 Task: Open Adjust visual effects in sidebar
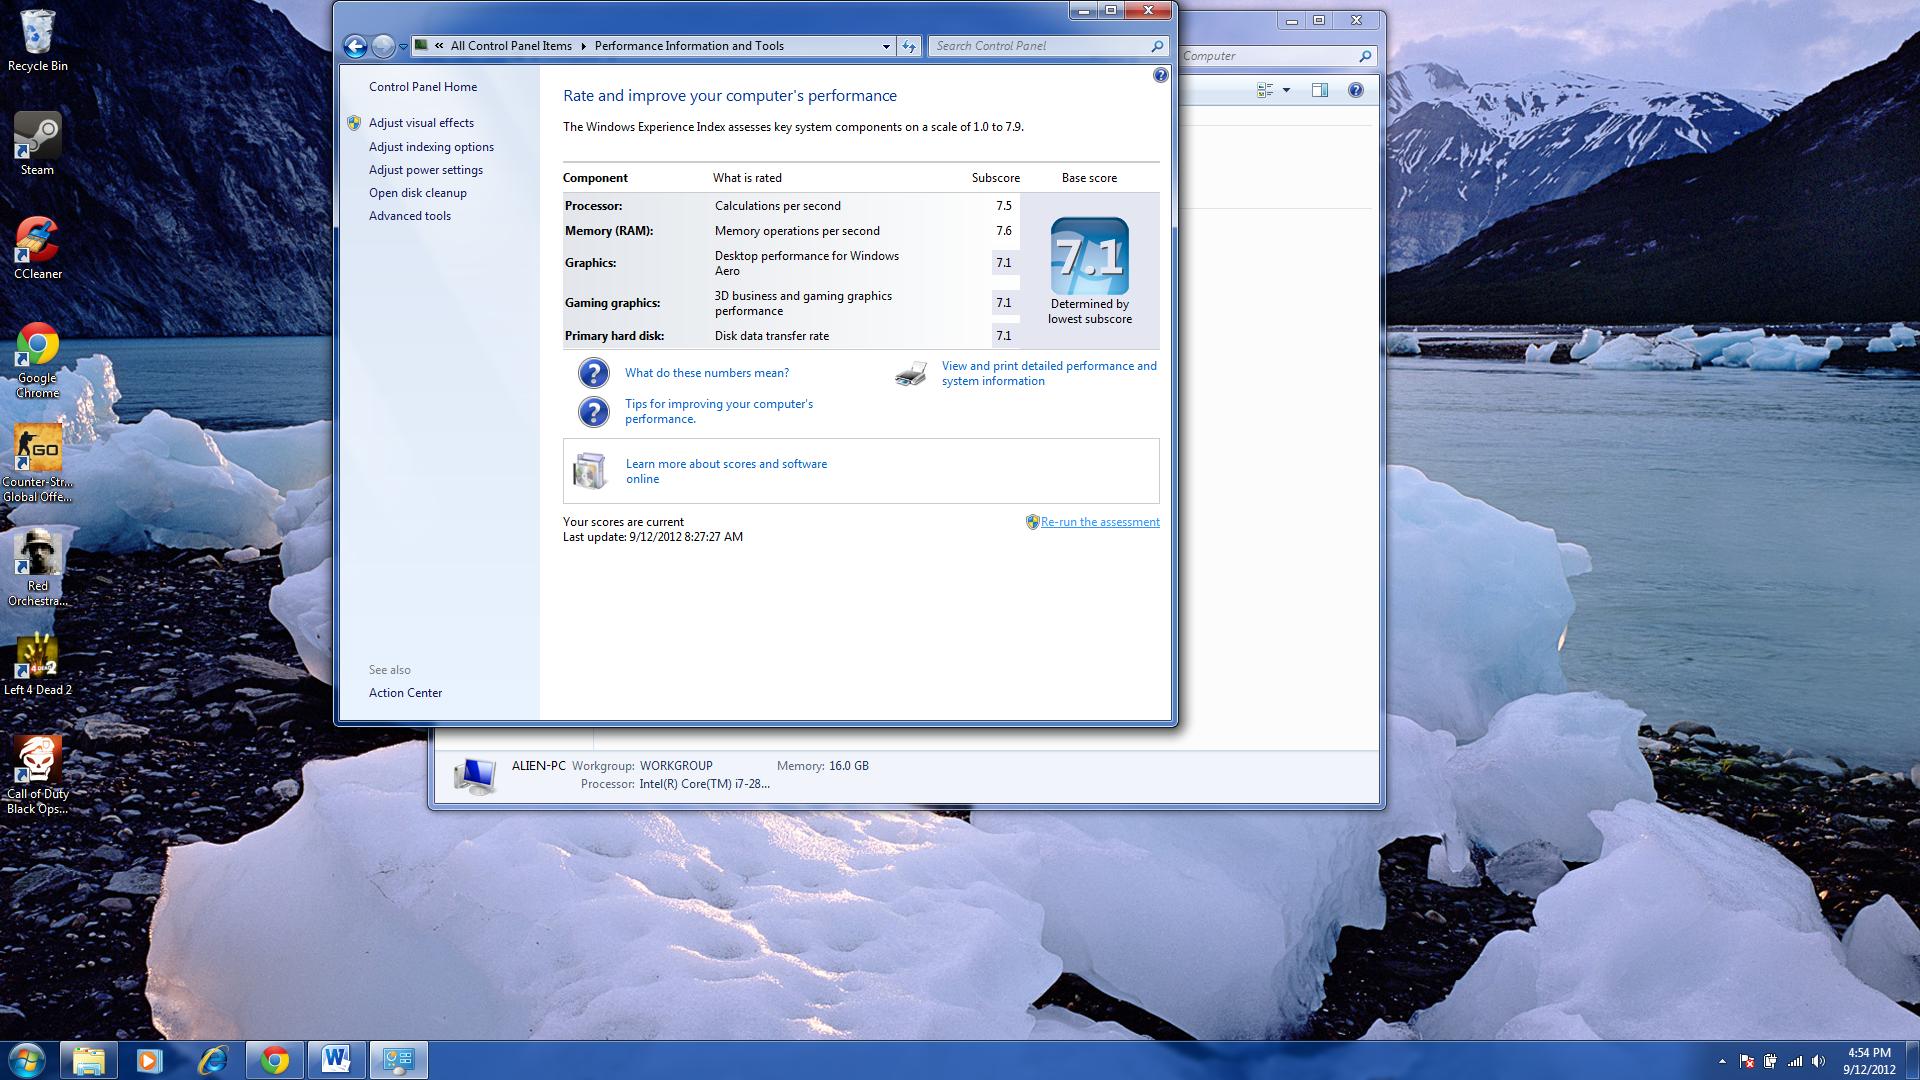(x=421, y=123)
